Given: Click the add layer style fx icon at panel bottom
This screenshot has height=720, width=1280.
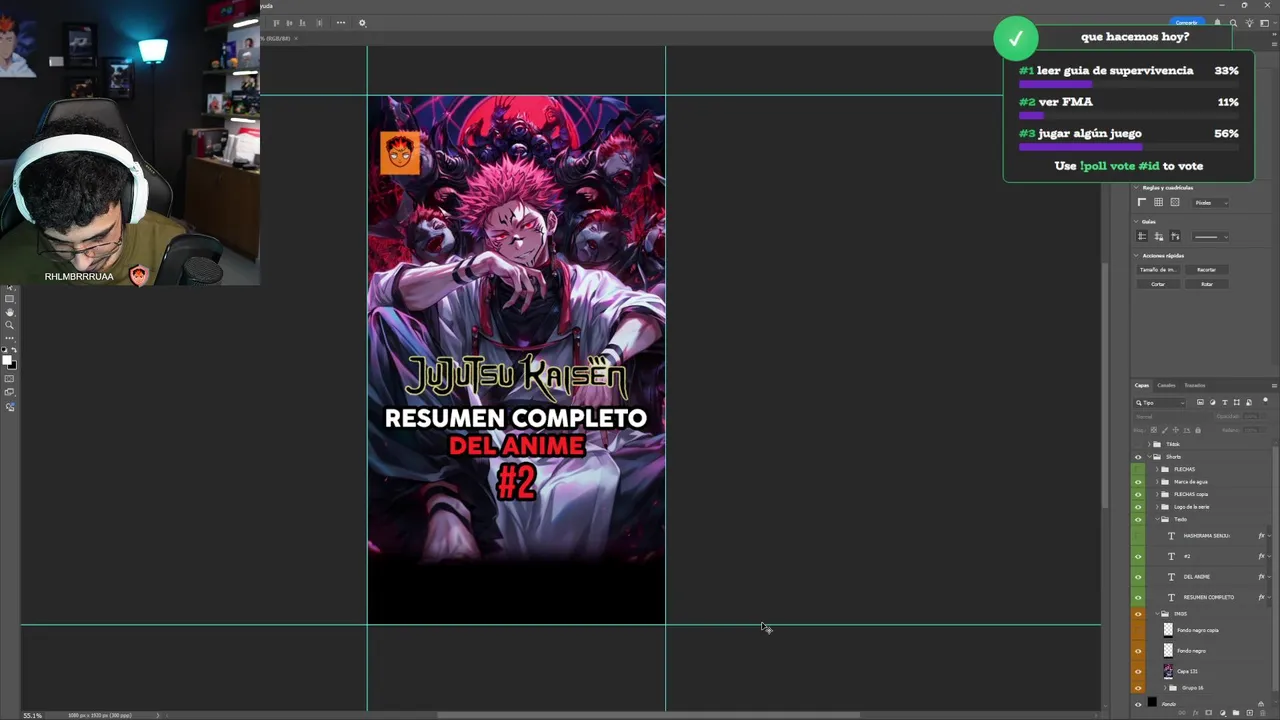Looking at the screenshot, I should (x=1196, y=713).
